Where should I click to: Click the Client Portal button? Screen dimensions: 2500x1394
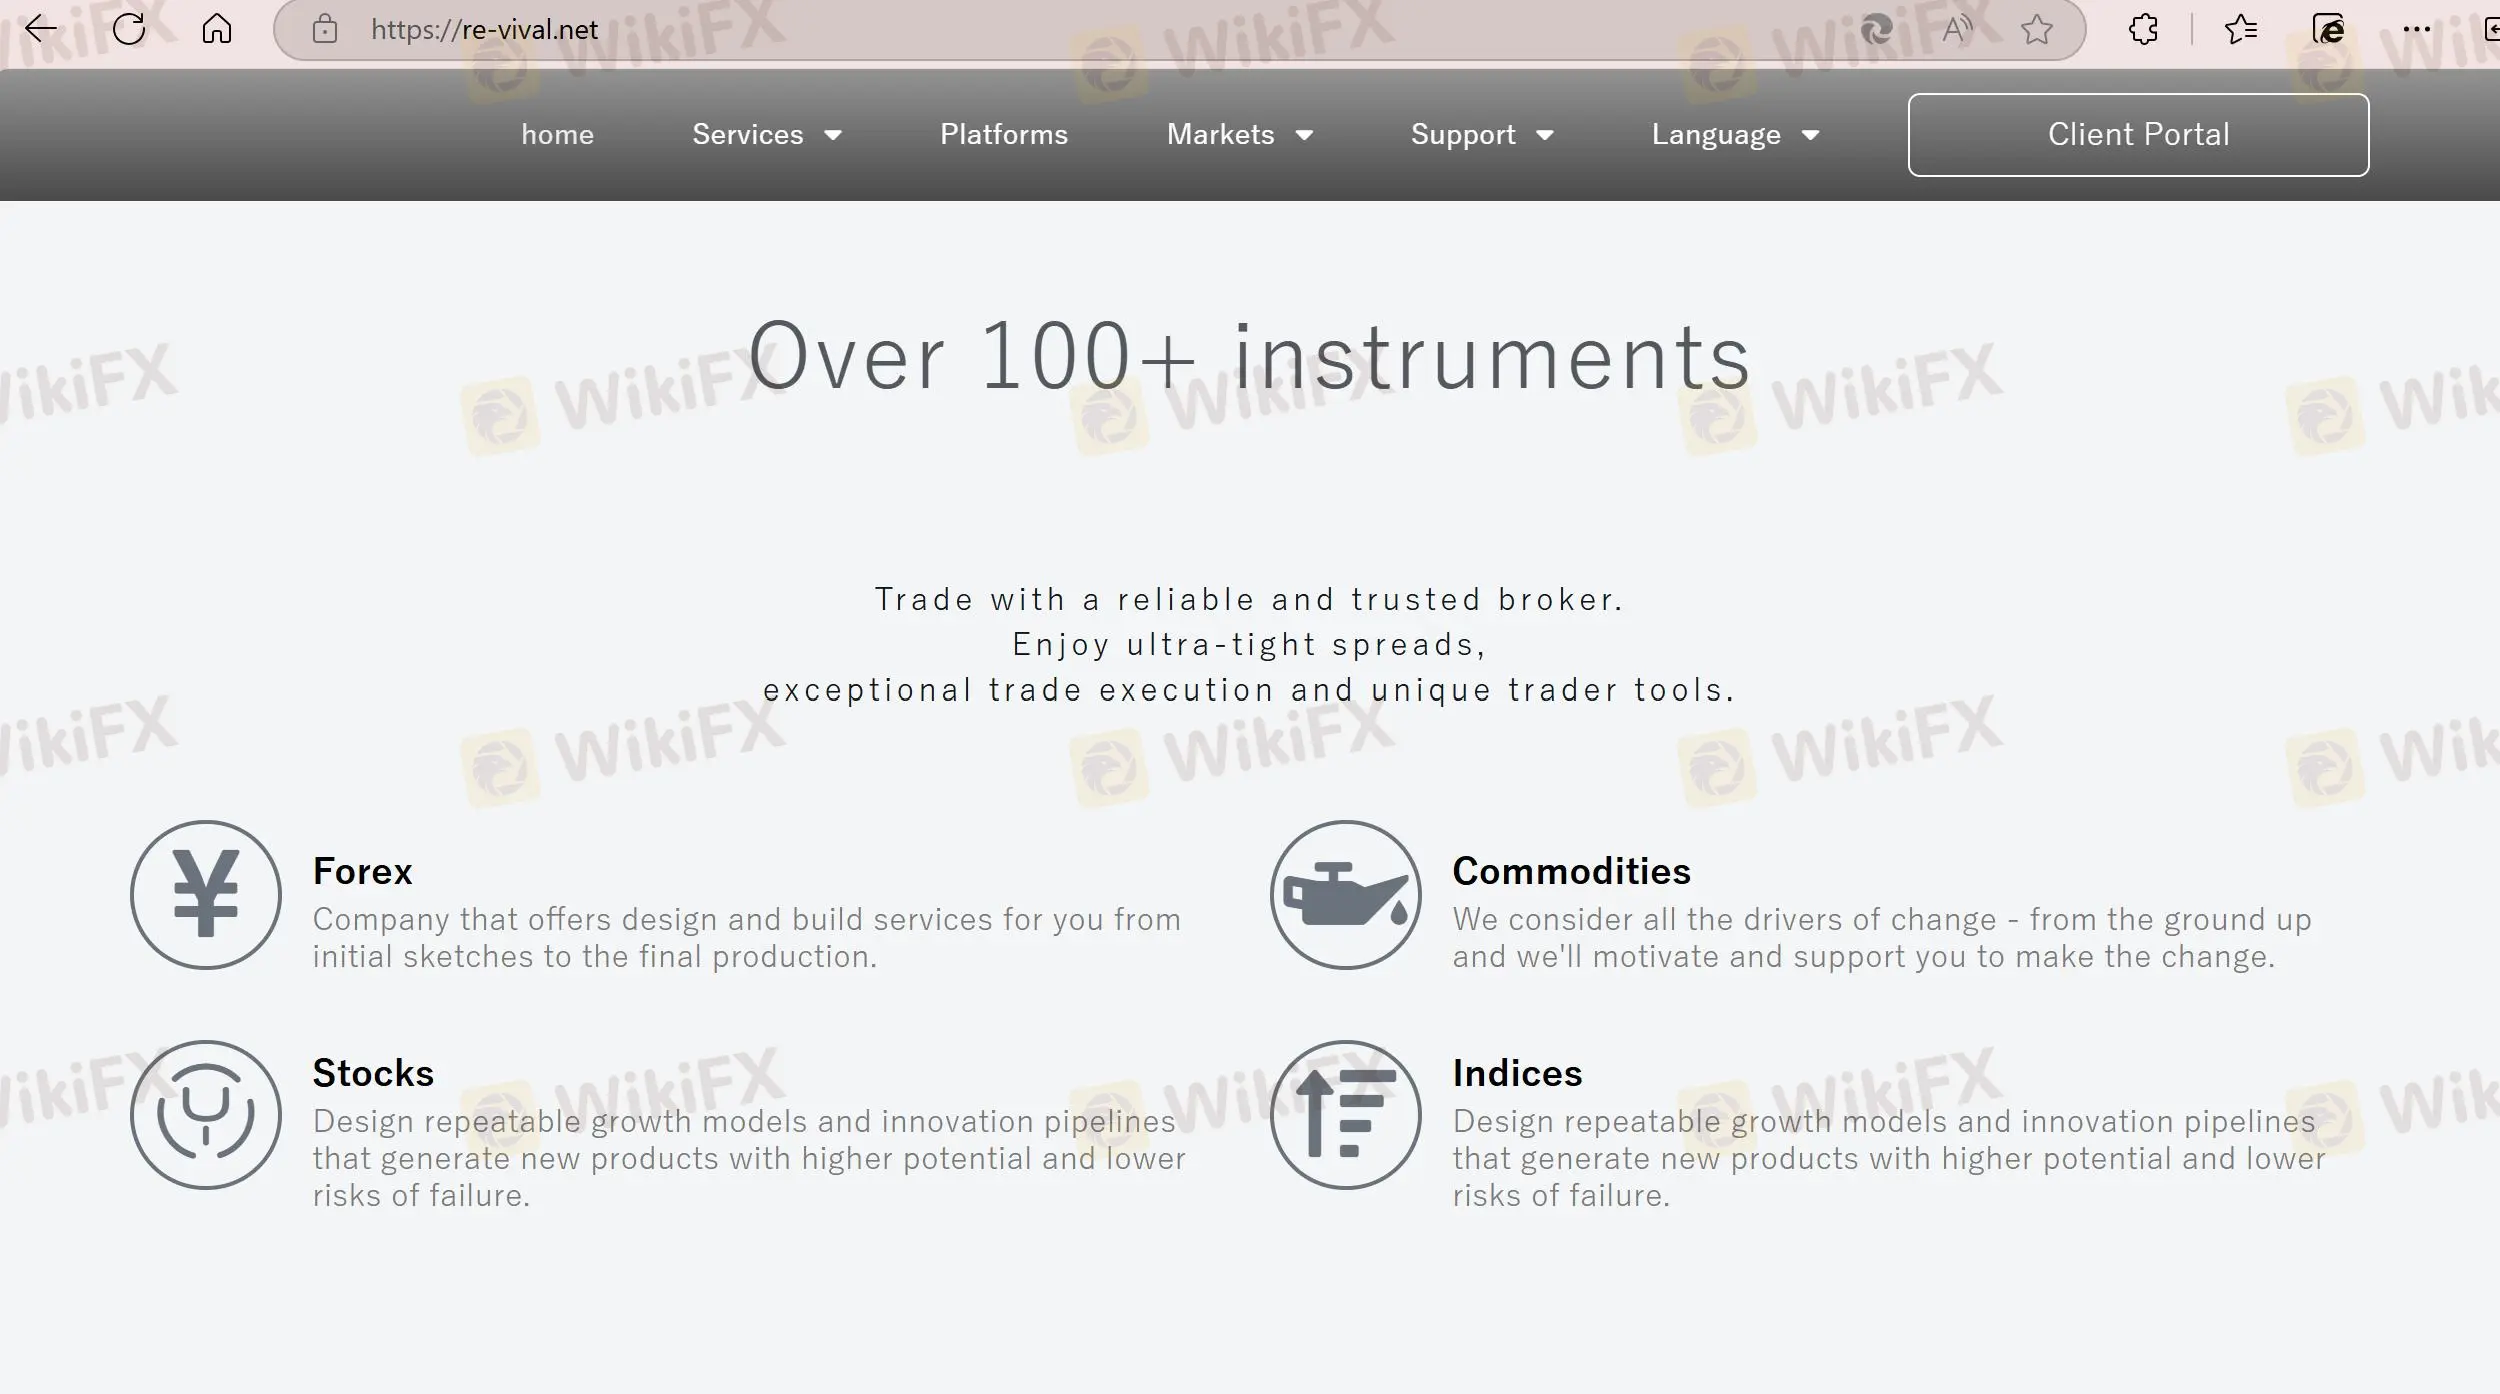coord(2138,134)
